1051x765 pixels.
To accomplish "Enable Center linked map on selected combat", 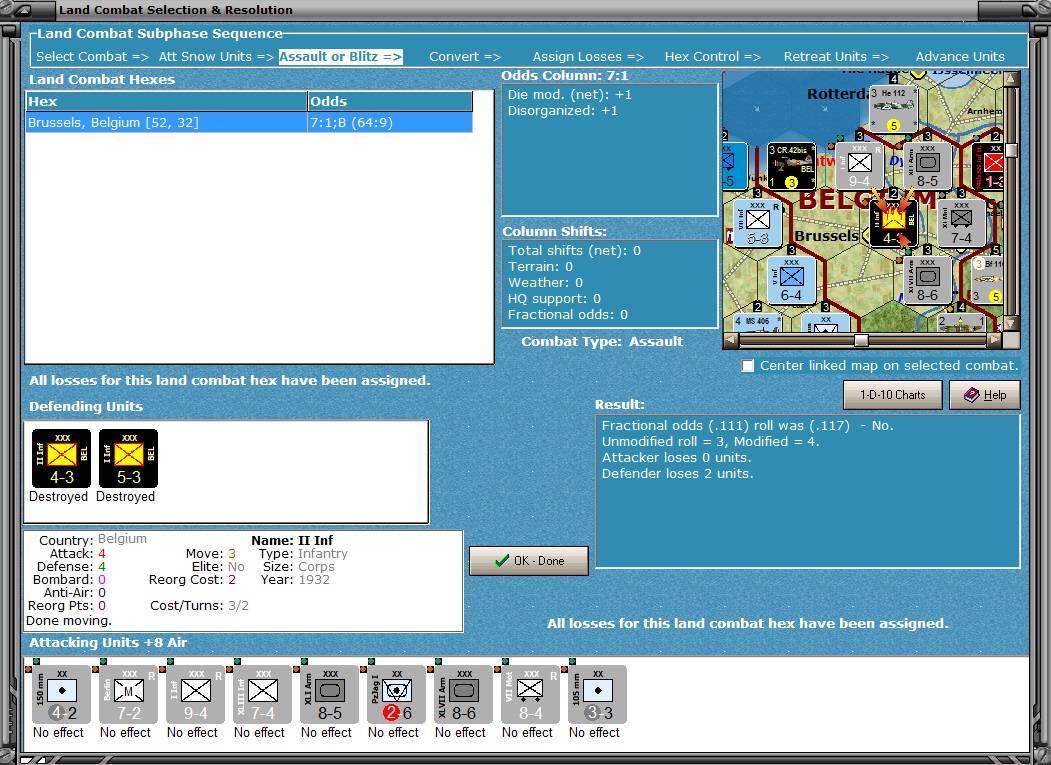I will 747,366.
